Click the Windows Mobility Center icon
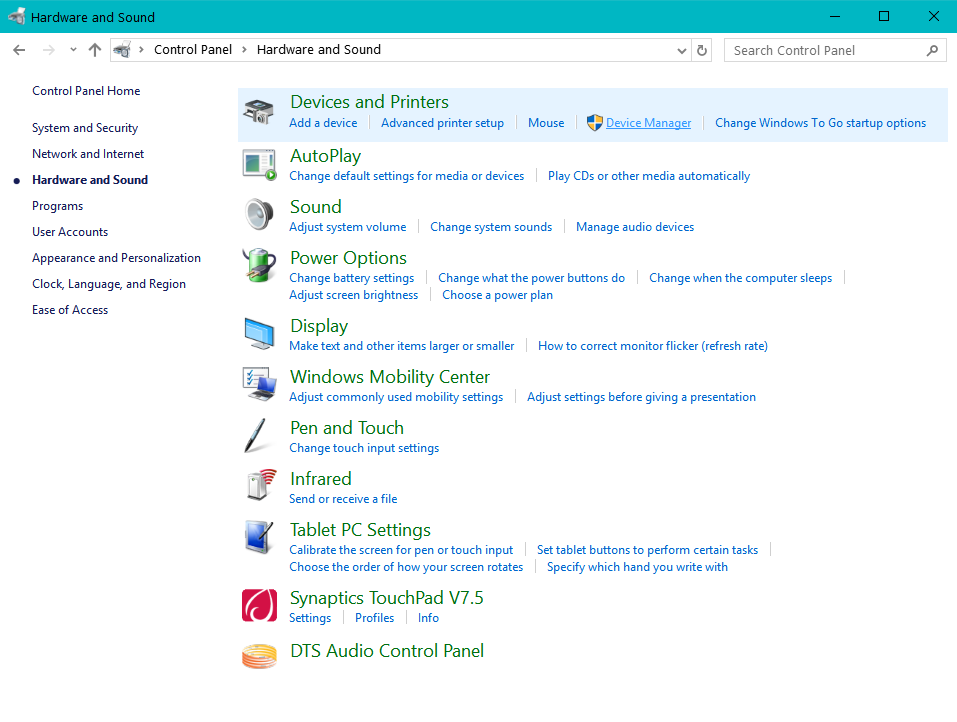This screenshot has height=722, width=957. (x=258, y=385)
